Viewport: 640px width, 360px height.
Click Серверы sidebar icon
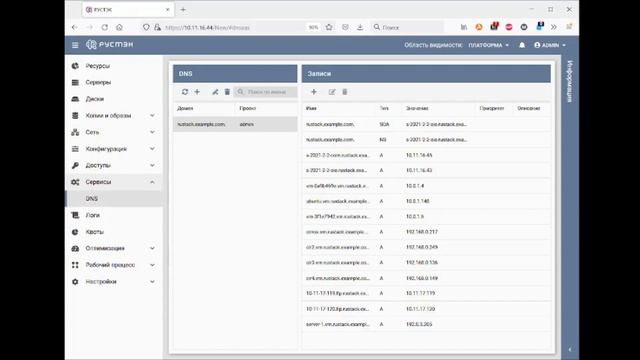(x=75, y=82)
